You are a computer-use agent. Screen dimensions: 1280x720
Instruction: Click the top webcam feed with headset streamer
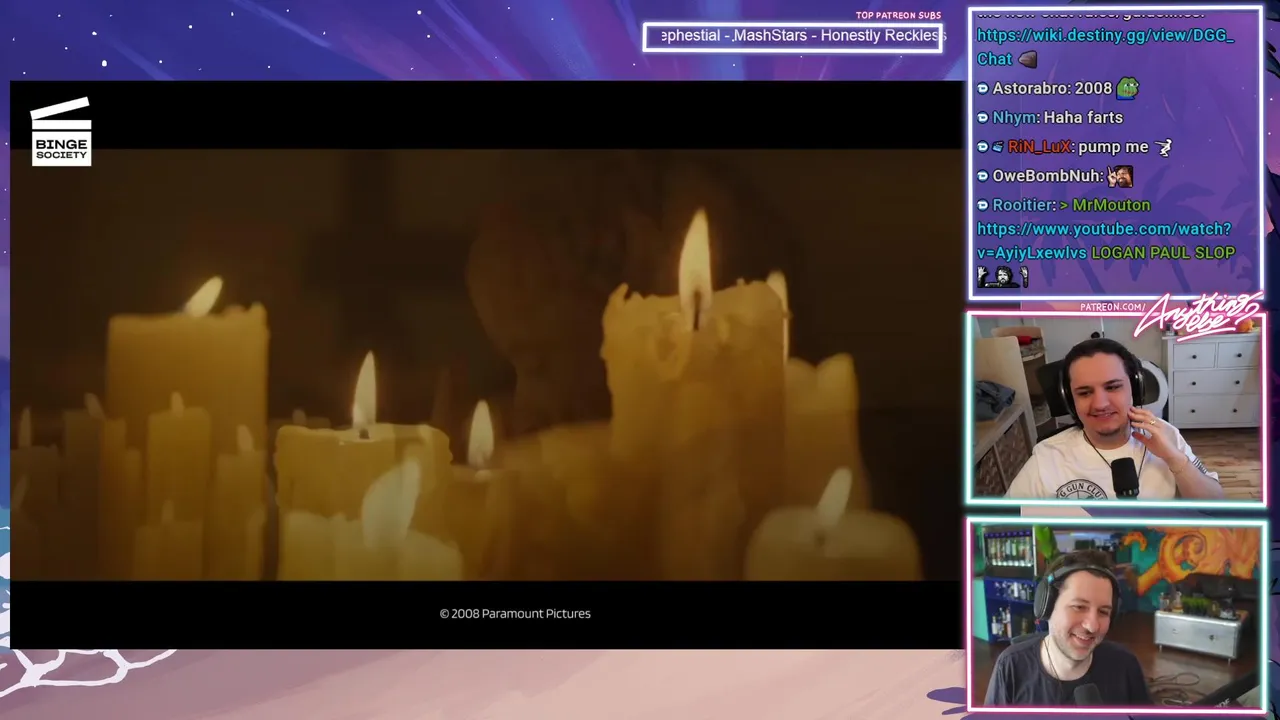[1115, 408]
